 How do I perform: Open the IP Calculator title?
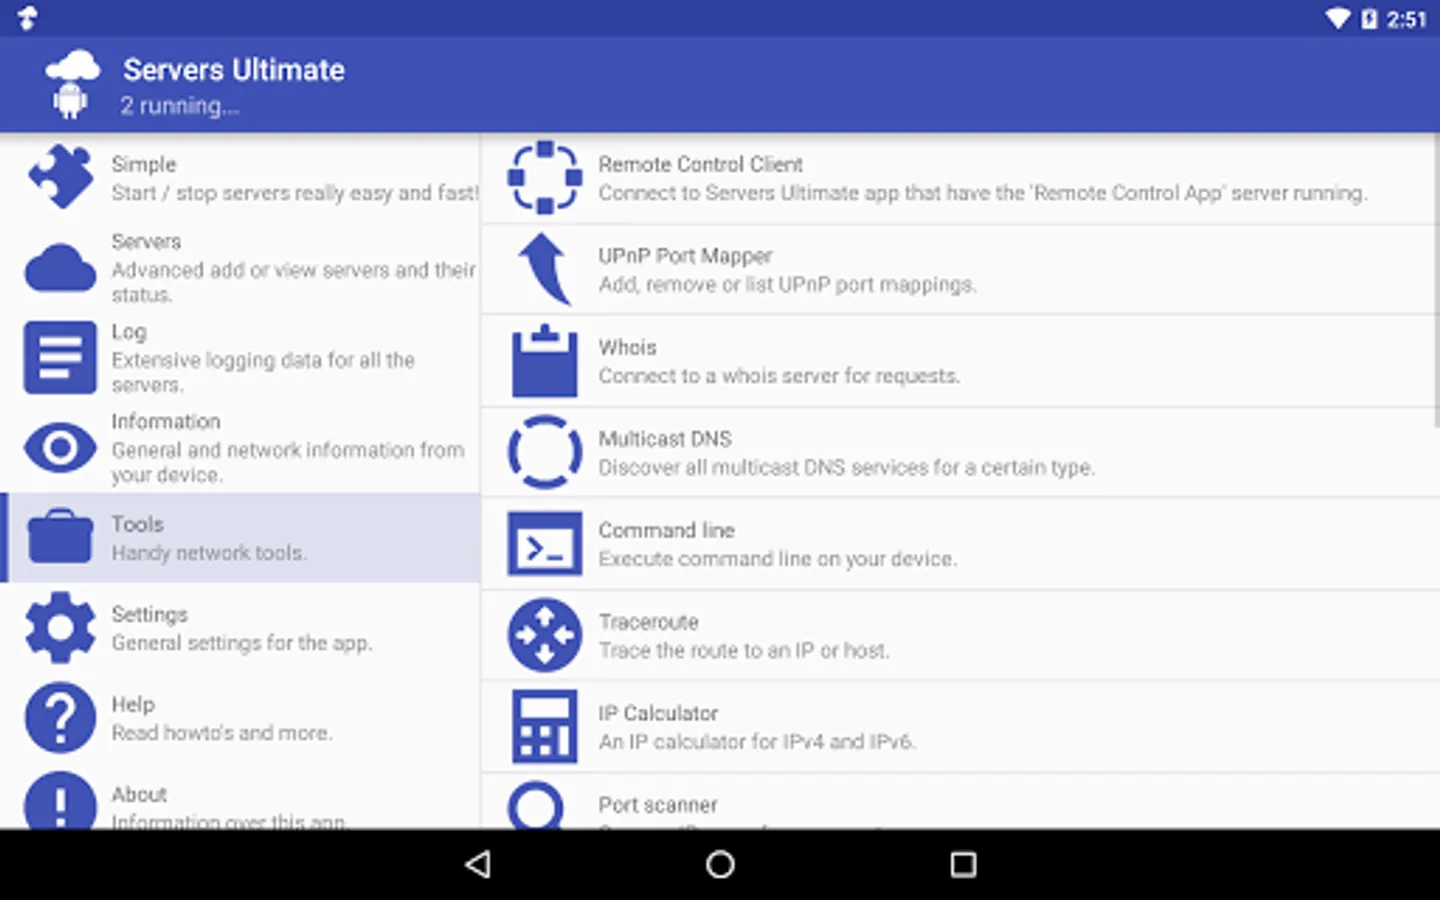tap(658, 713)
